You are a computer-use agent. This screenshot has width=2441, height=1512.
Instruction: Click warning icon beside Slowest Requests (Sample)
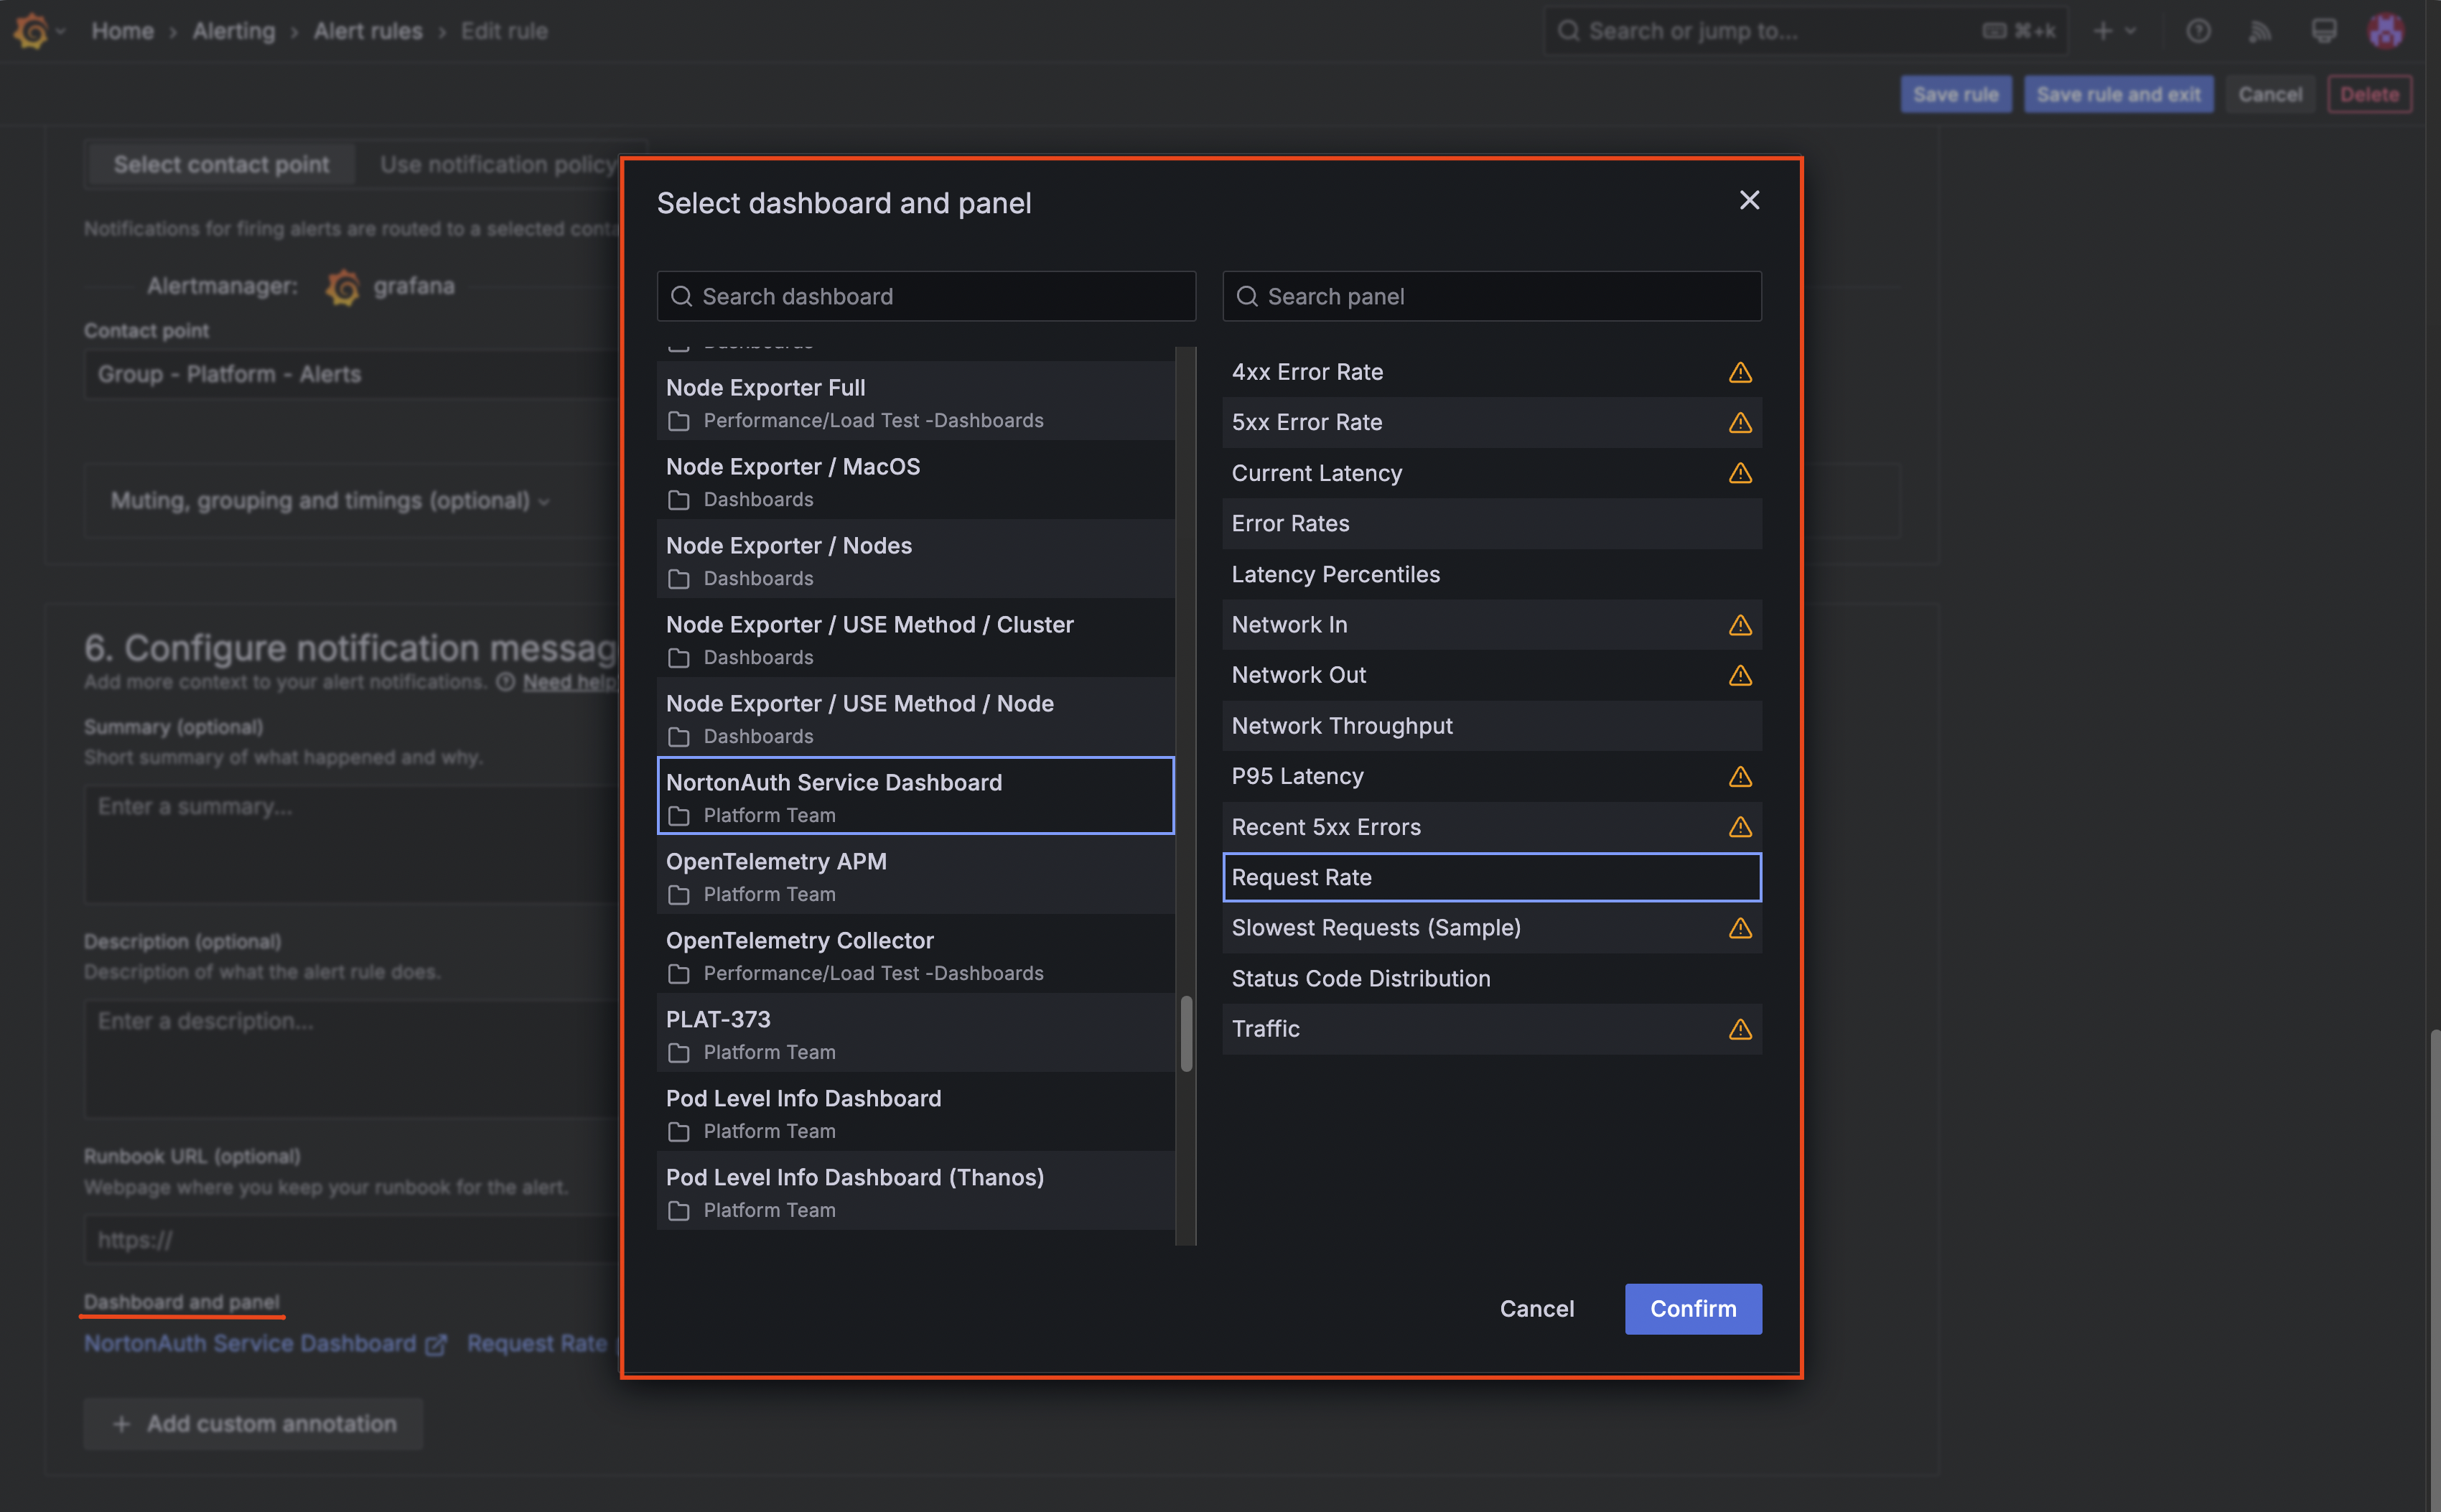point(1740,928)
